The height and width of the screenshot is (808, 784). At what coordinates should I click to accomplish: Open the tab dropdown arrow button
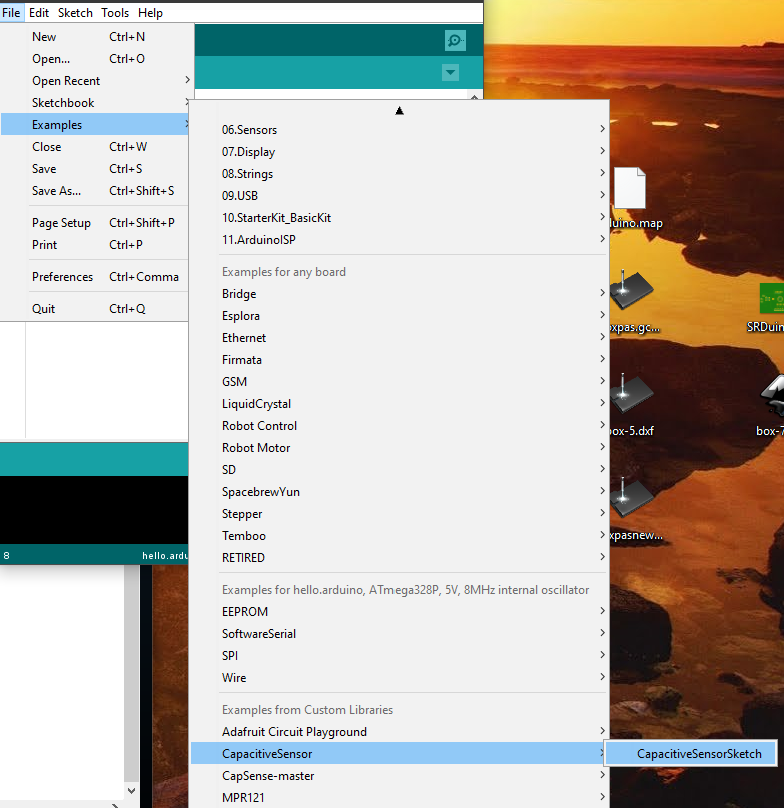click(x=451, y=72)
